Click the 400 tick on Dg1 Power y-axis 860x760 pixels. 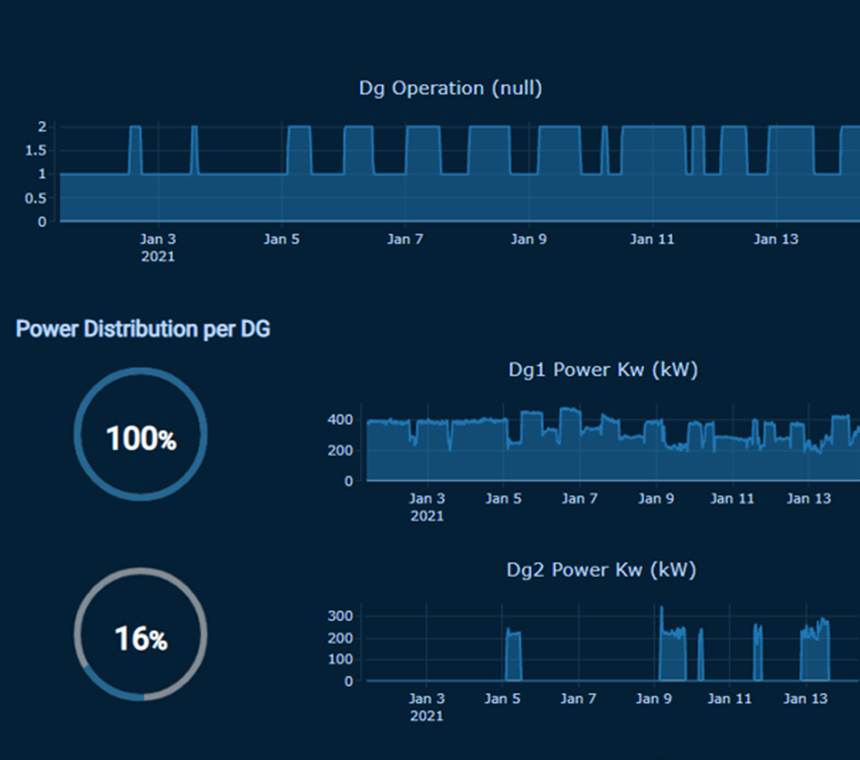click(341, 419)
